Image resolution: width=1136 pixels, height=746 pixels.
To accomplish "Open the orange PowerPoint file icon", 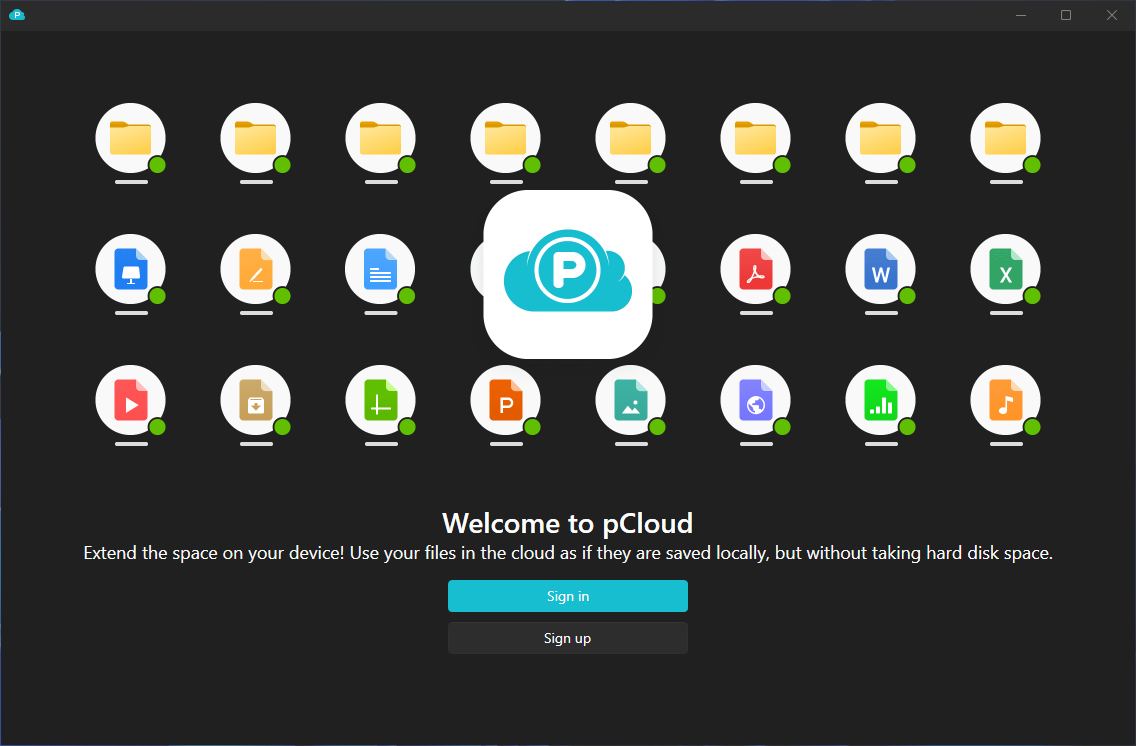I will coord(506,401).
